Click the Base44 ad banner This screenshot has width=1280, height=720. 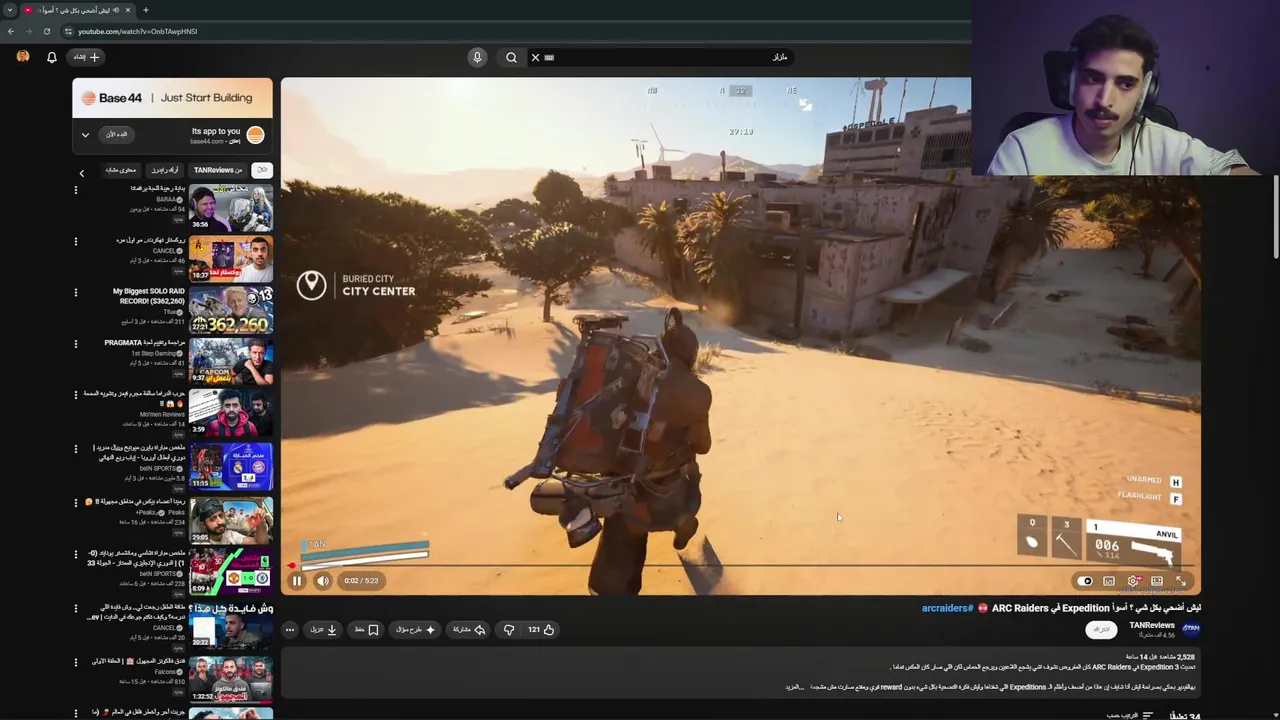click(172, 98)
